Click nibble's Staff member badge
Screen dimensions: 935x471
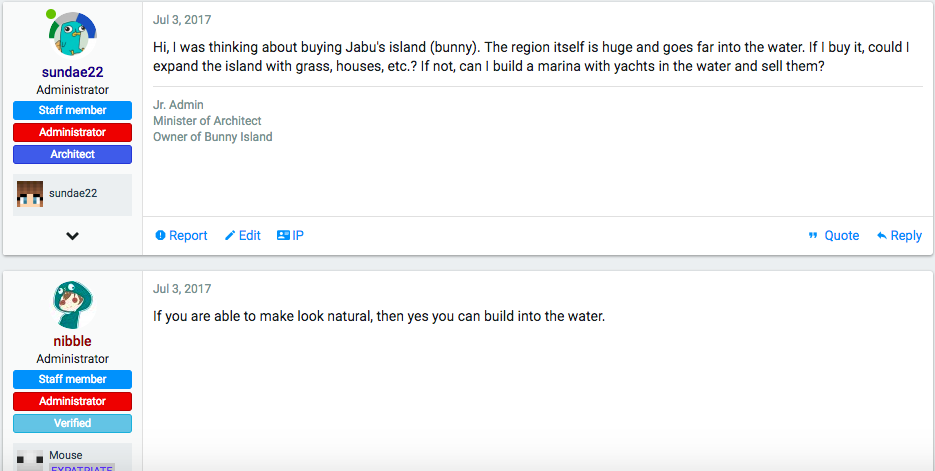click(x=72, y=379)
